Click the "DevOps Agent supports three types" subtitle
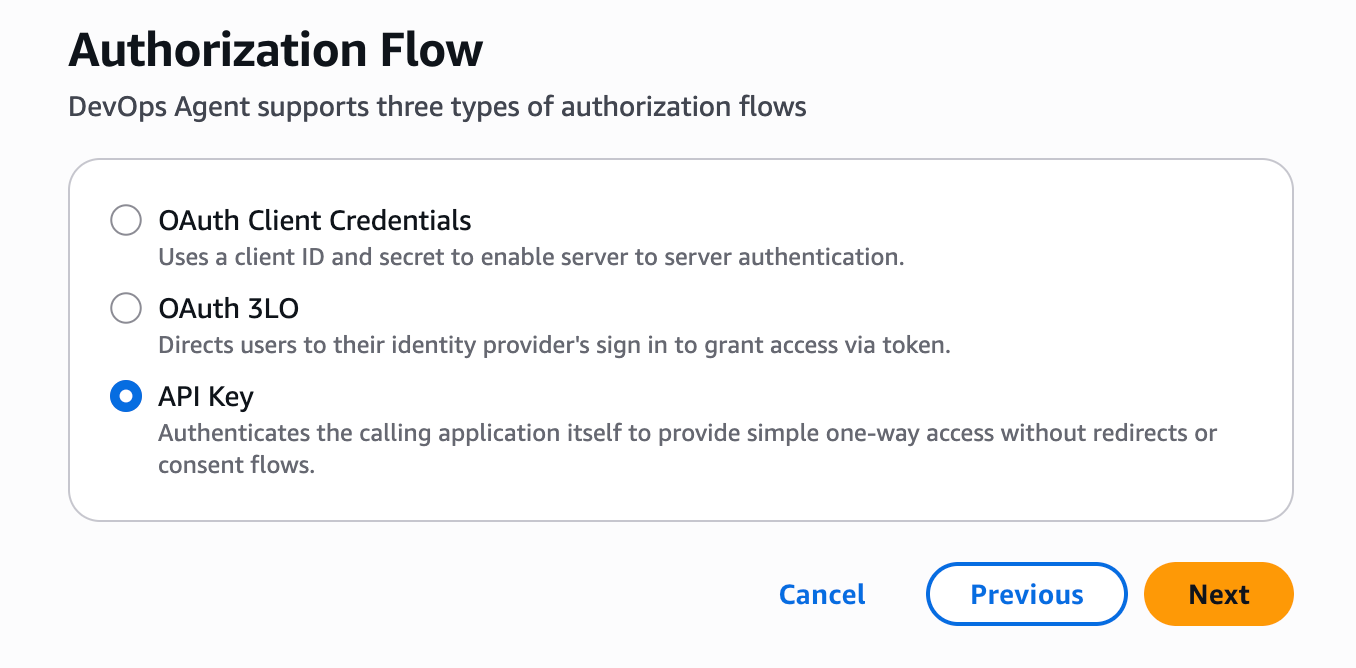Image resolution: width=1356 pixels, height=668 pixels. tap(436, 107)
